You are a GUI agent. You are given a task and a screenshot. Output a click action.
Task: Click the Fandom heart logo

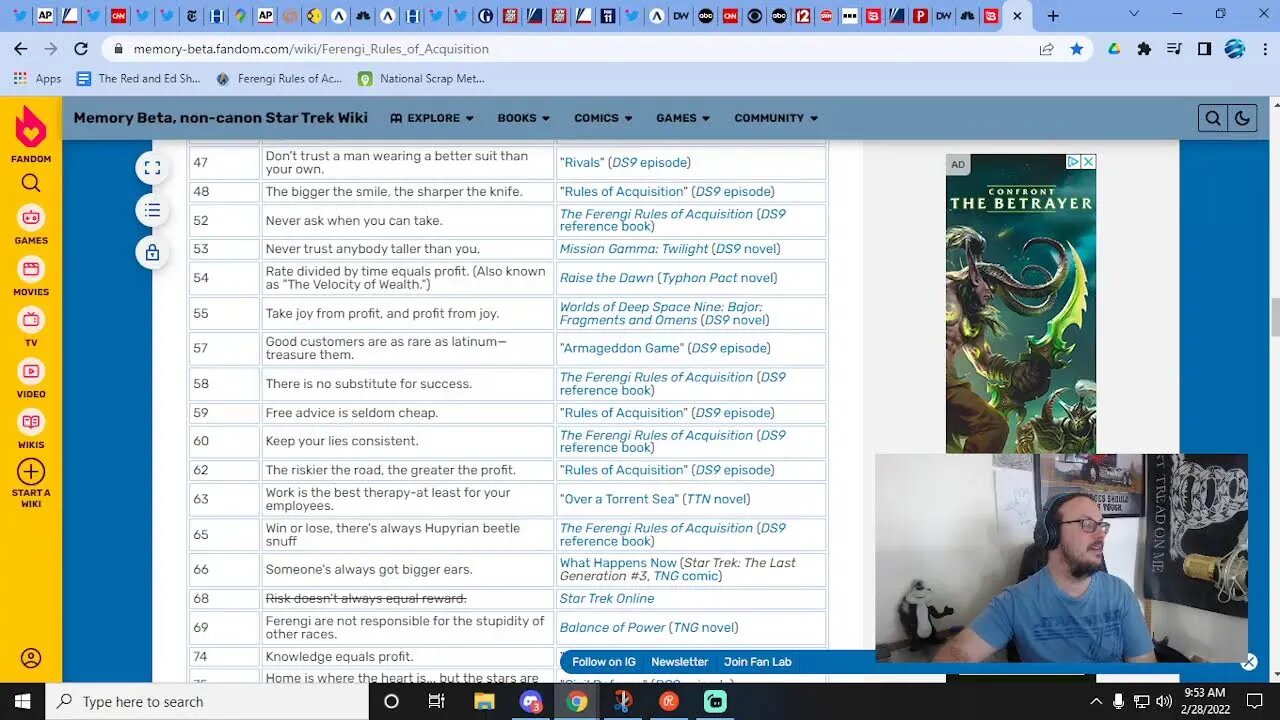tap(31, 128)
